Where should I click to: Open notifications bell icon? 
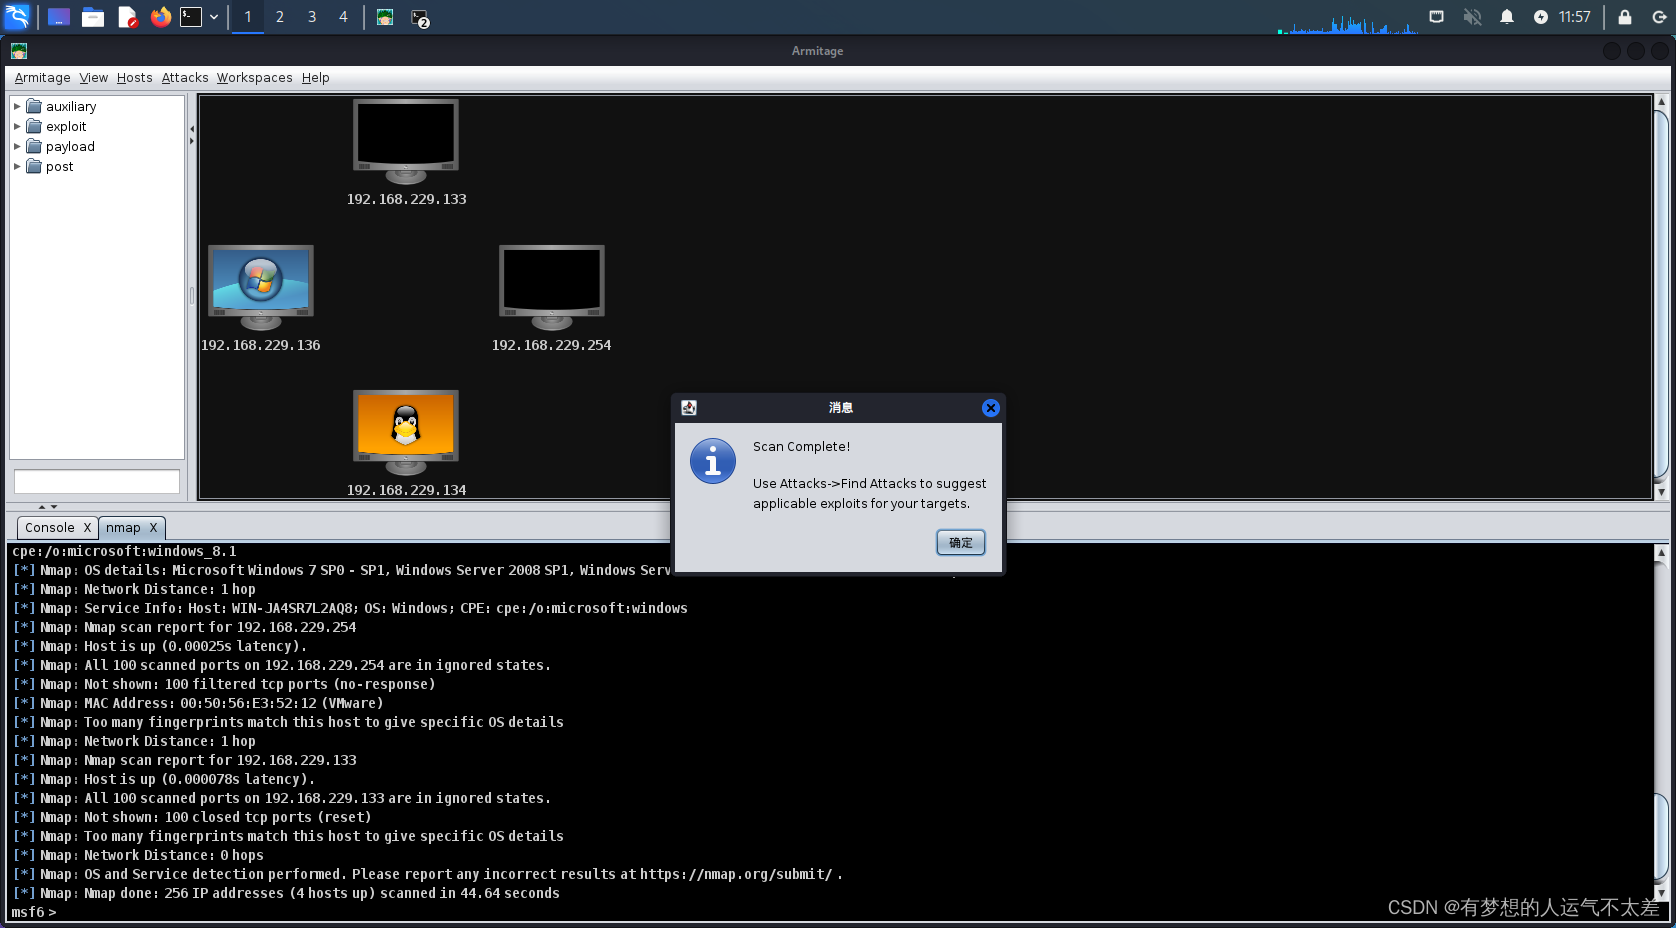(x=1507, y=17)
